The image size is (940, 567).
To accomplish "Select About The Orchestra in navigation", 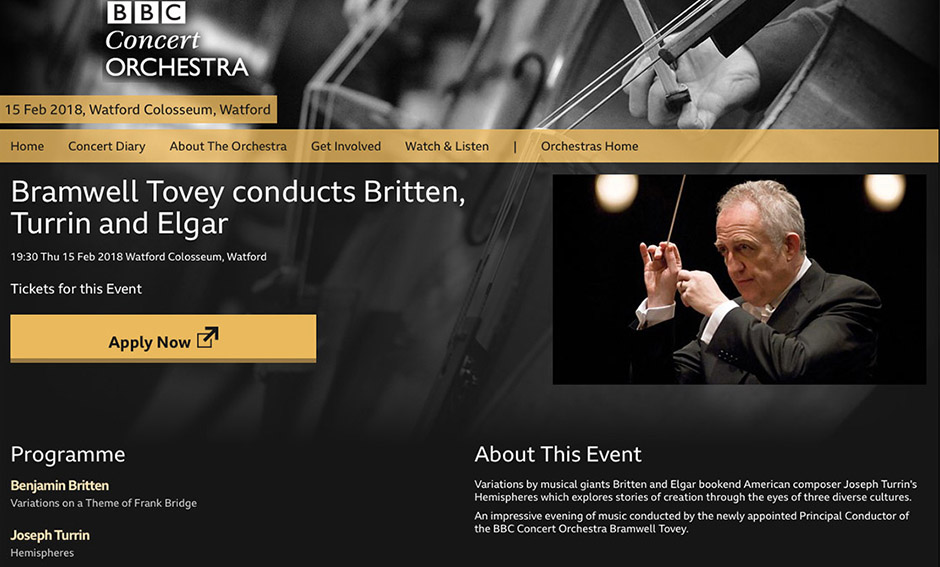I will pos(228,146).
